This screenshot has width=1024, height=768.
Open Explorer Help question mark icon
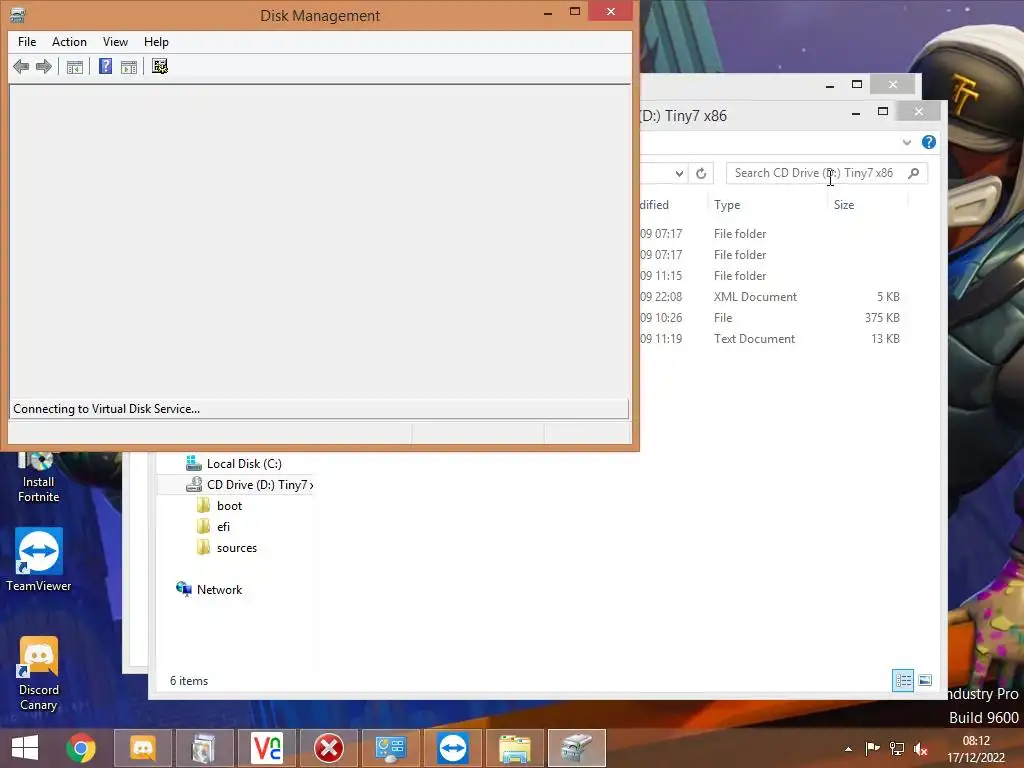tap(929, 142)
